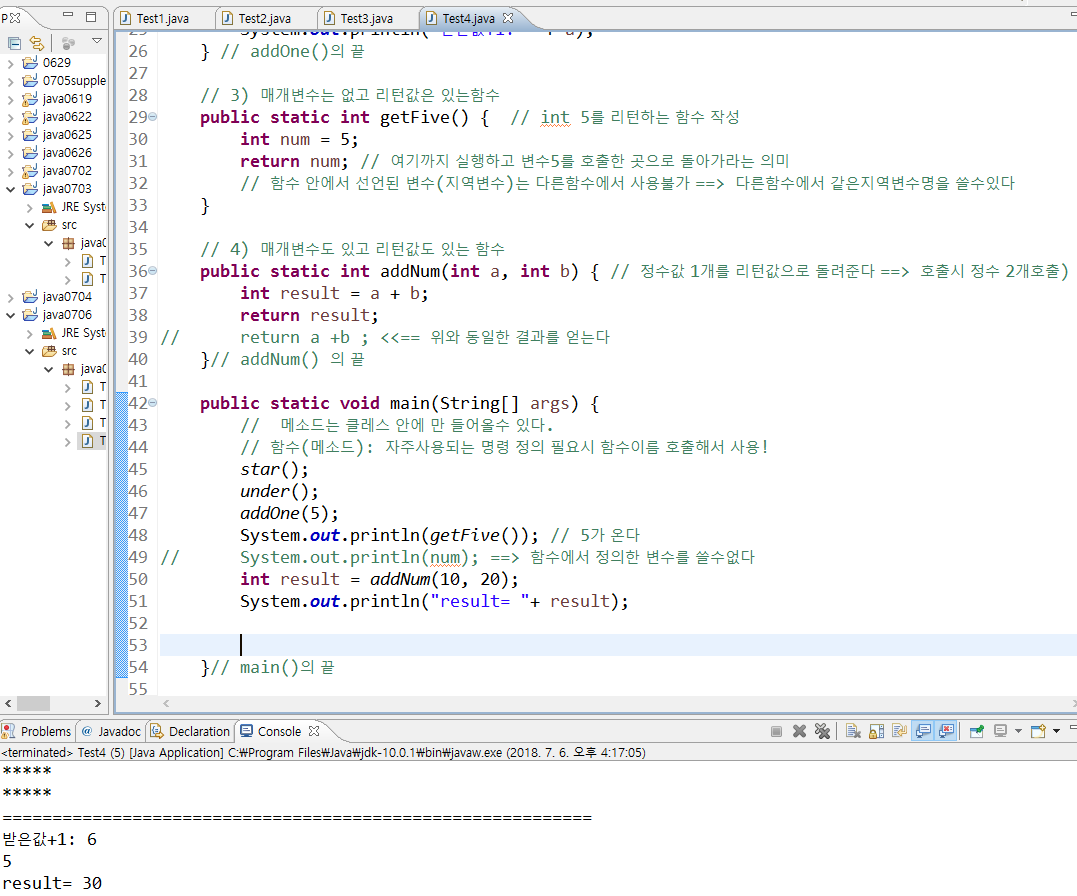The width and height of the screenshot is (1077, 896).
Task: Terminate the console process
Action: point(776,731)
